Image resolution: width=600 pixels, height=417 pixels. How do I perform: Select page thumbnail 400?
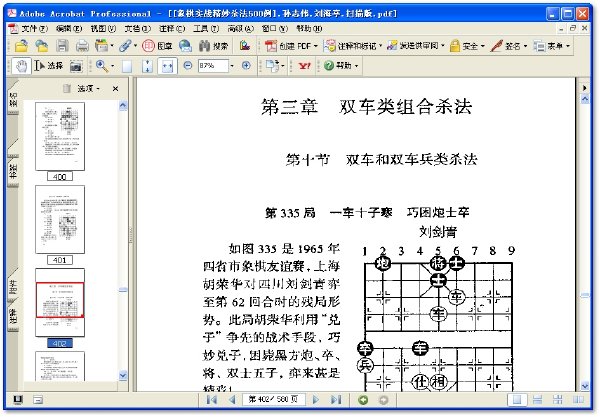[x=60, y=136]
